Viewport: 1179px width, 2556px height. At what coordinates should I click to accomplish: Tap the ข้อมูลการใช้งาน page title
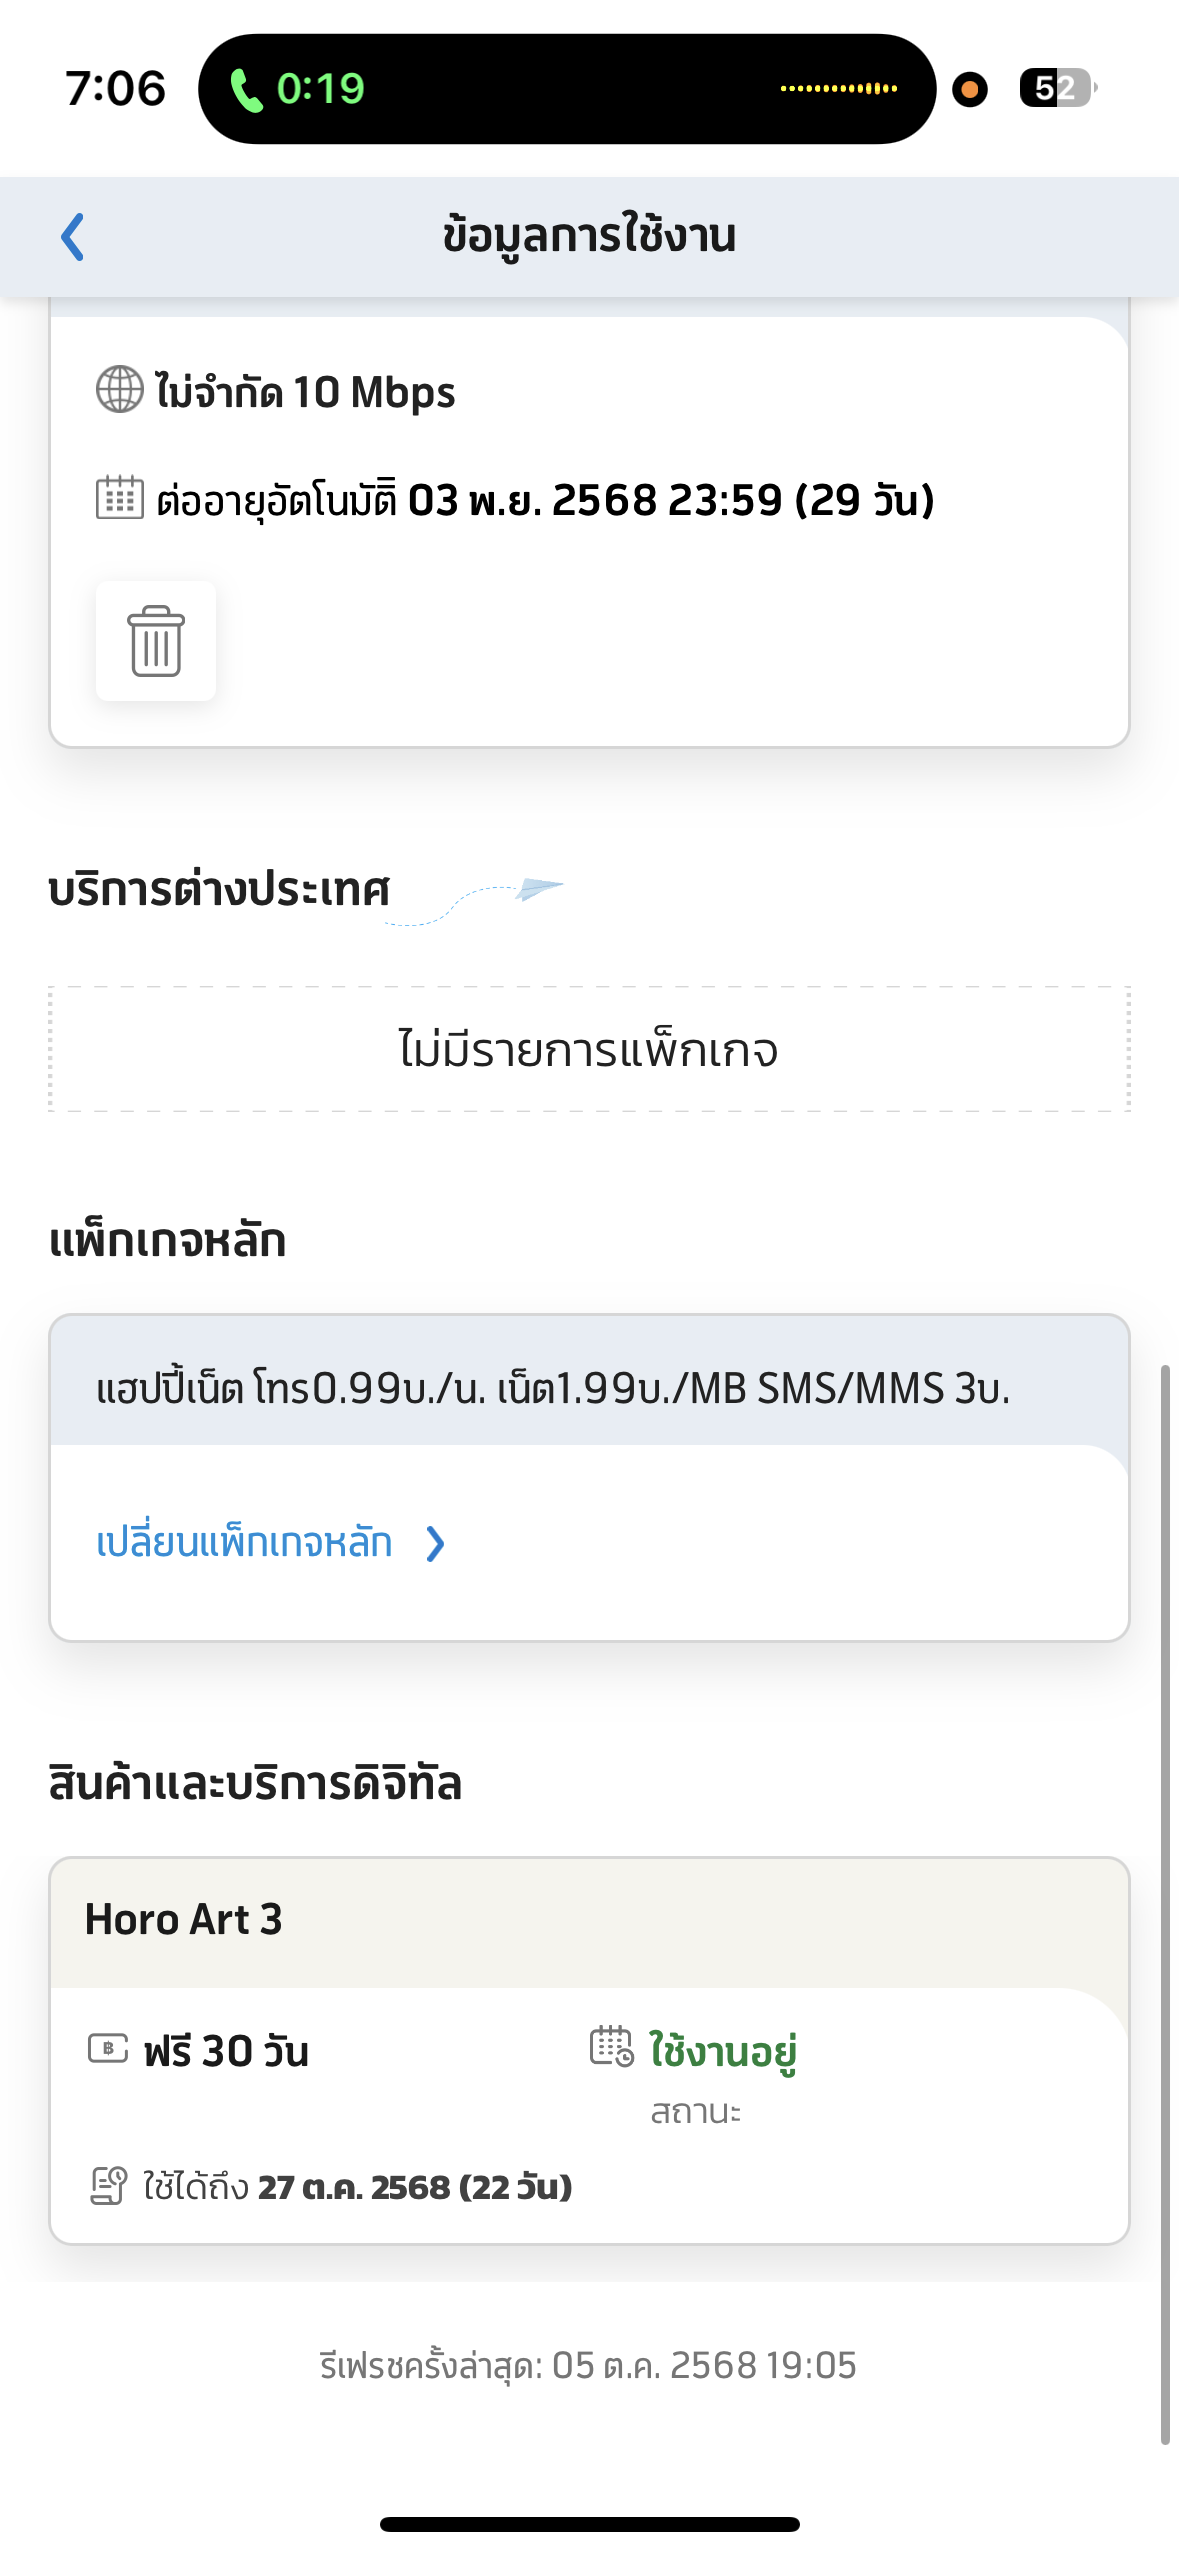coord(589,236)
